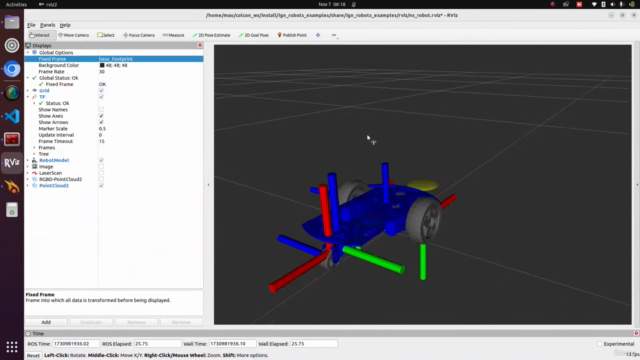Open Files from the Ubuntu dock
Image resolution: width=640 pixels, height=360 pixels.
pos(12,22)
